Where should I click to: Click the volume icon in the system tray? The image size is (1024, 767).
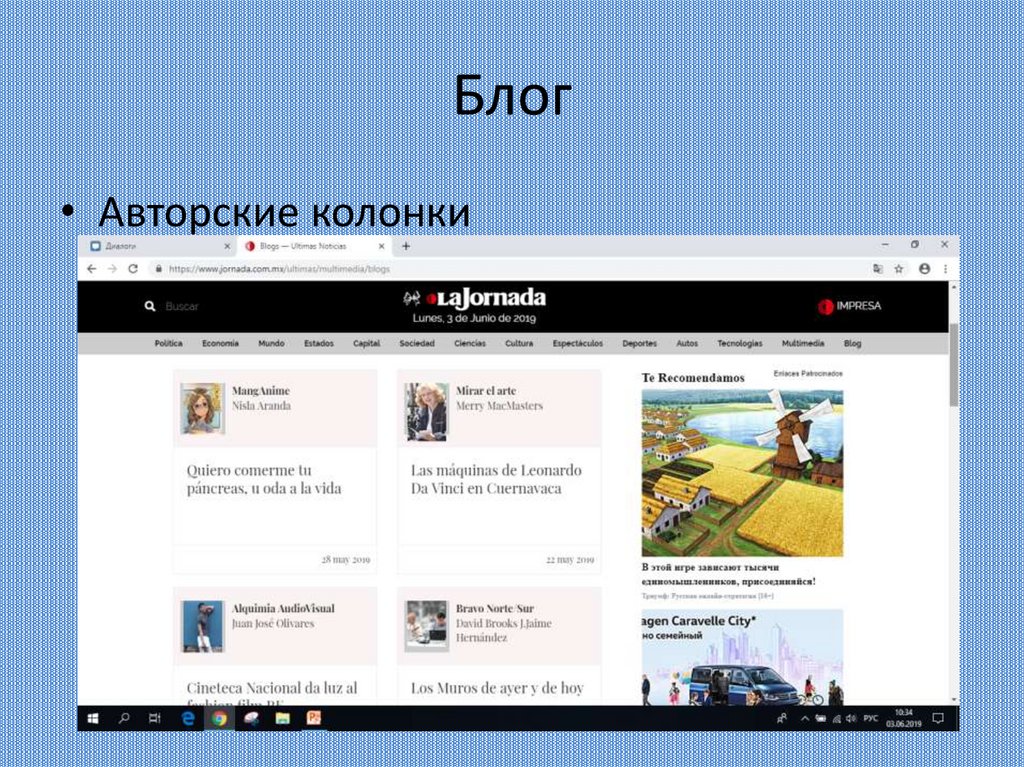coord(850,718)
